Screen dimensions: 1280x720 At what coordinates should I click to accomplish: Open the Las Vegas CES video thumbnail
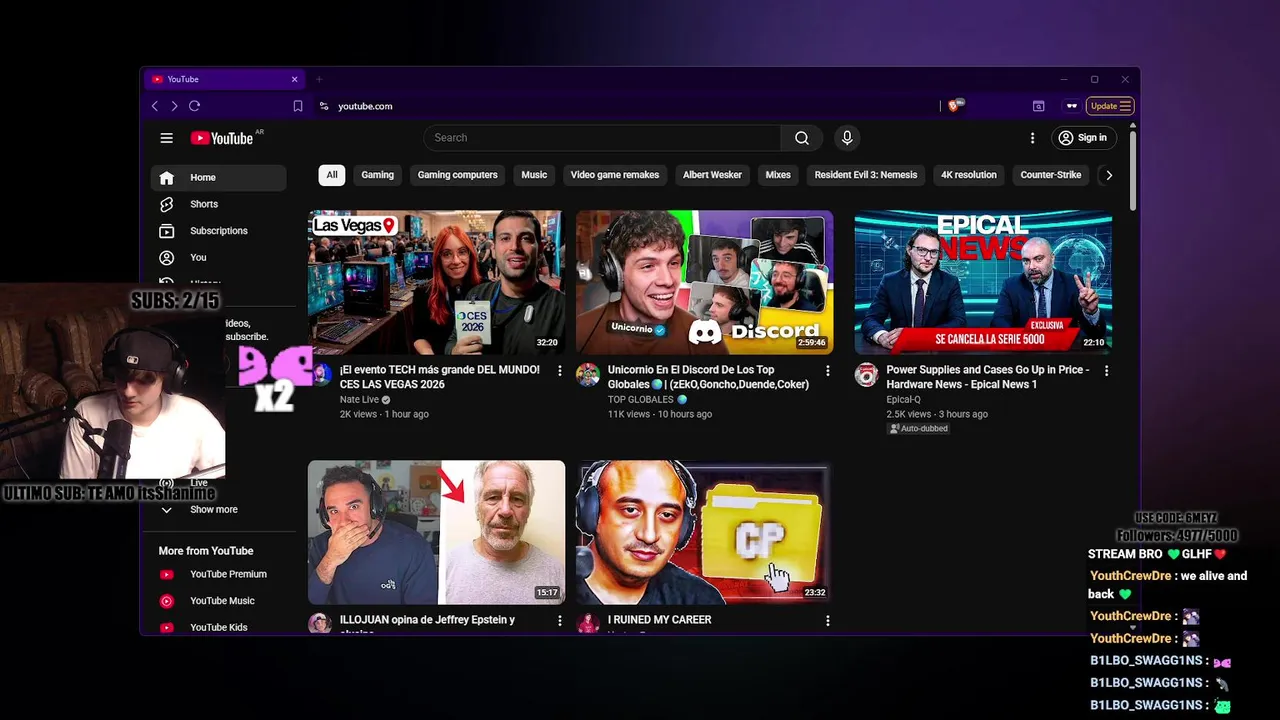[436, 282]
